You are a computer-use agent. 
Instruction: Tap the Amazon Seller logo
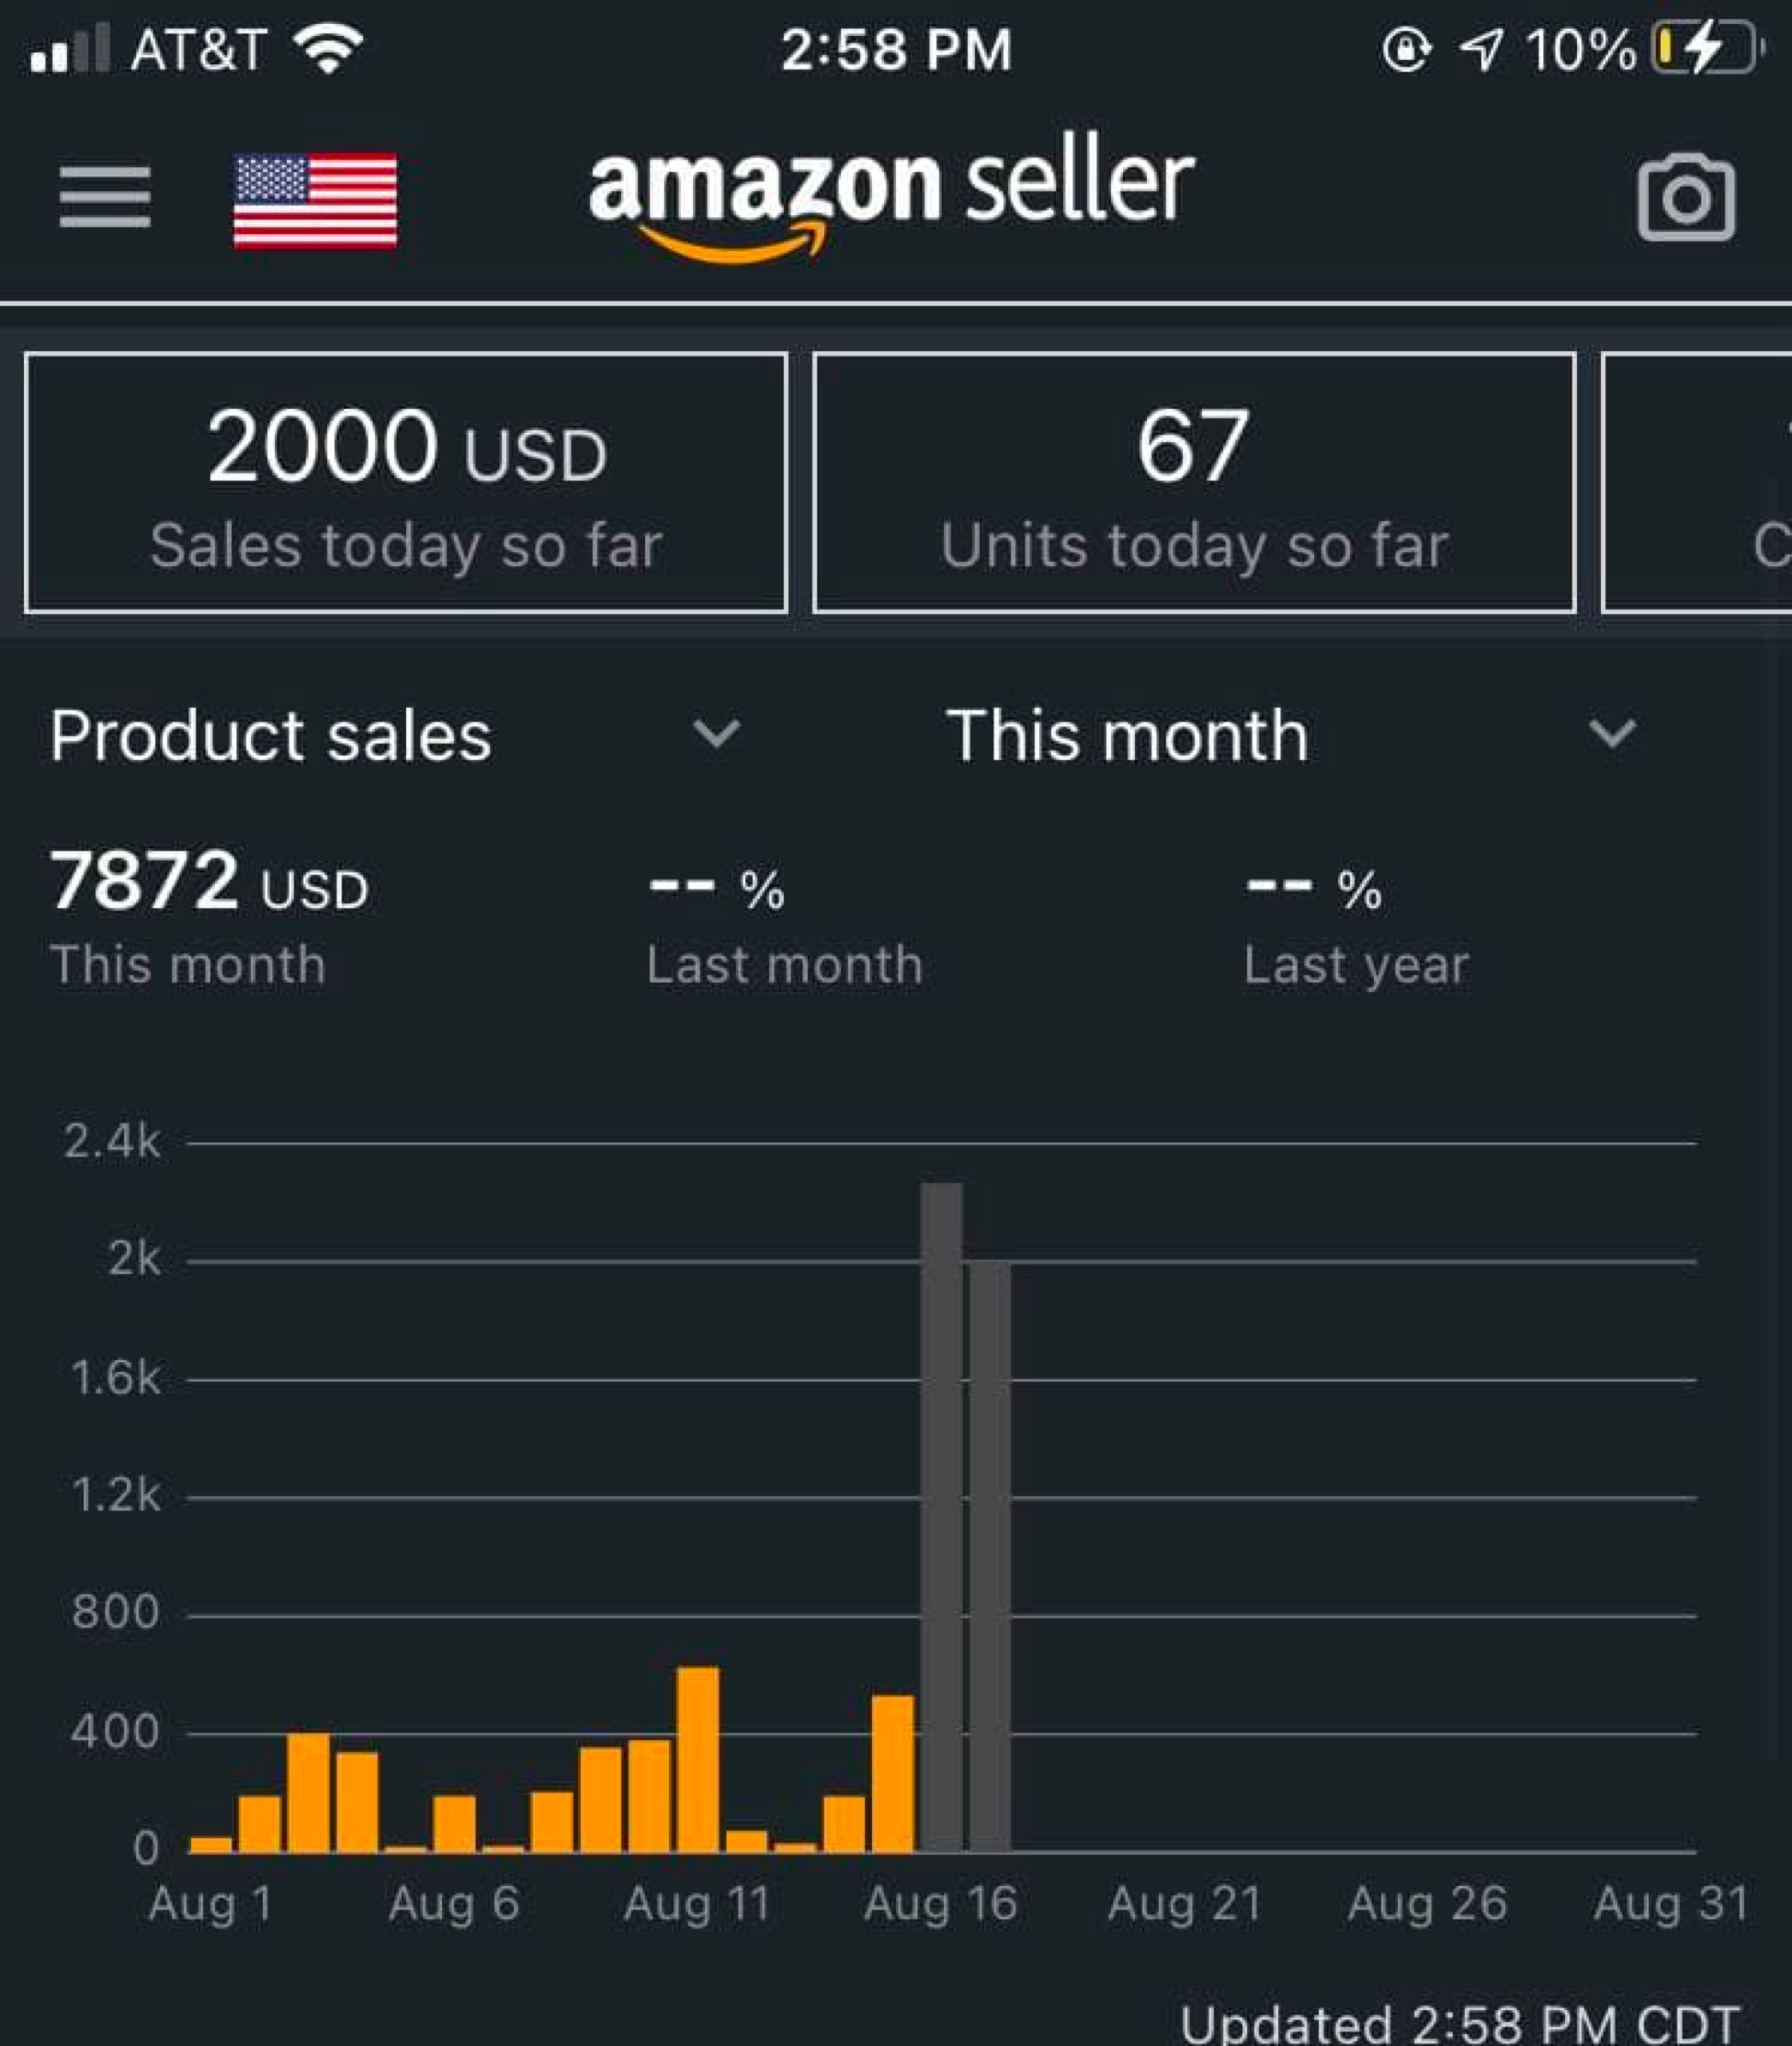(x=890, y=195)
